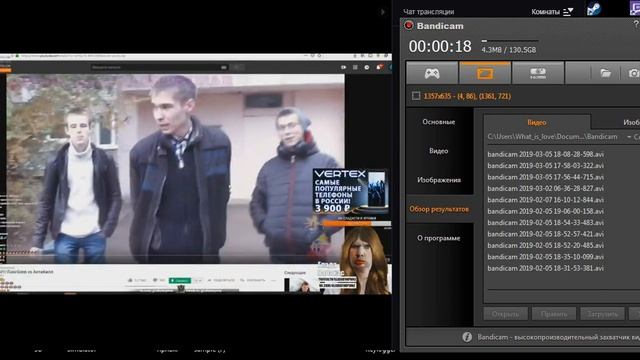The width and height of the screenshot is (640, 360).
Task: Select file bandicam 2019-02-05 18-54-33-483.avi
Action: pos(545,223)
